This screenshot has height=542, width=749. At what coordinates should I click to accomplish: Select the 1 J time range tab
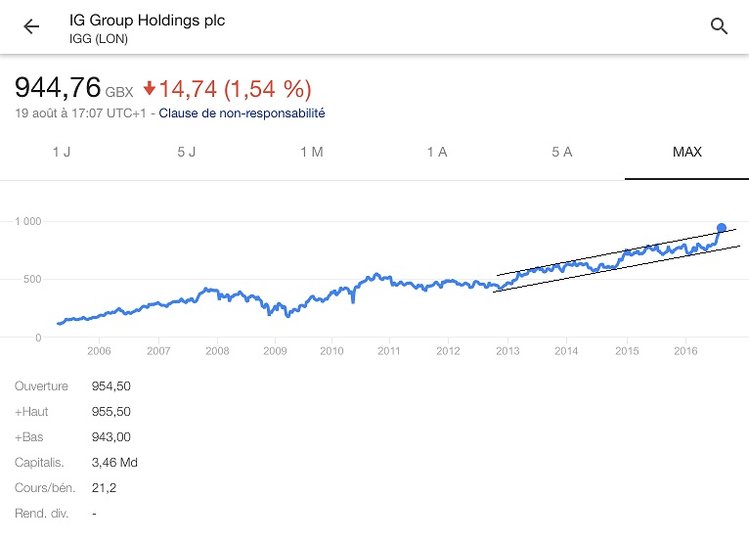click(62, 152)
